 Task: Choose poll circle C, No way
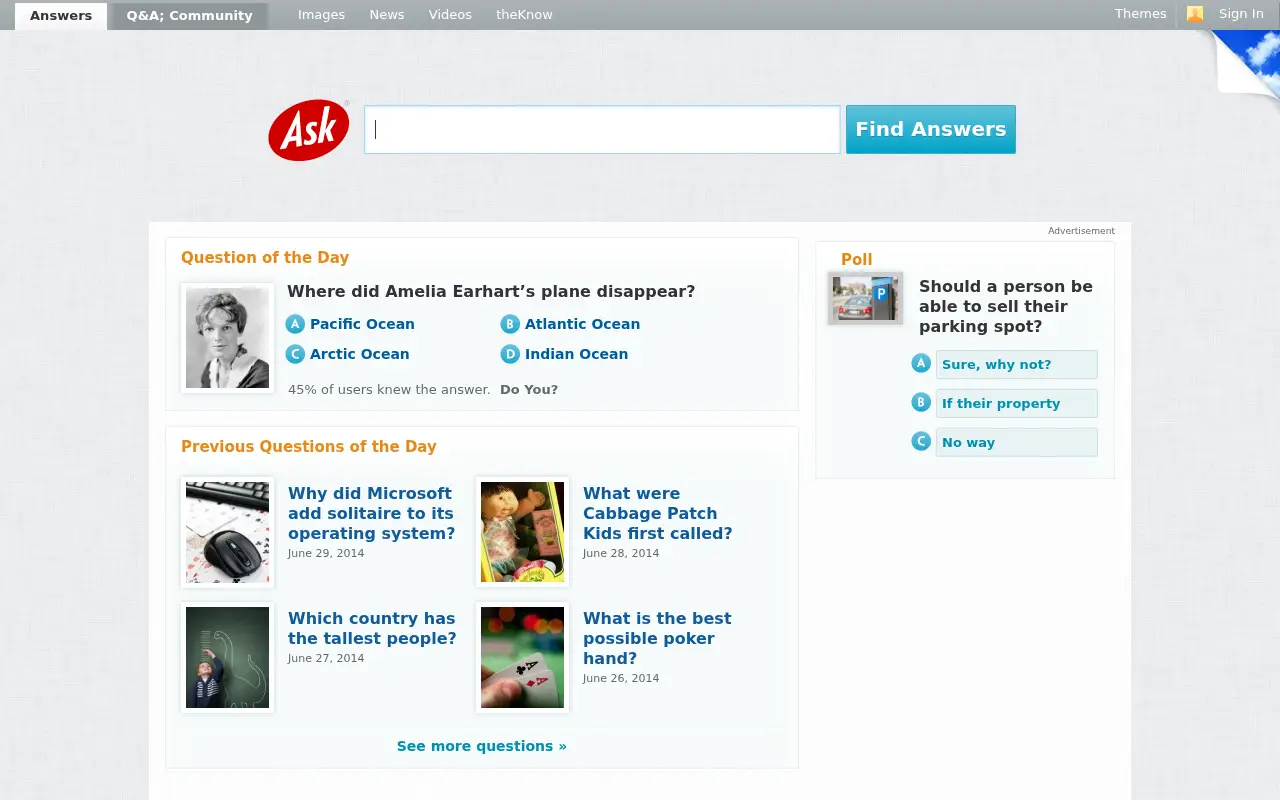(x=921, y=441)
